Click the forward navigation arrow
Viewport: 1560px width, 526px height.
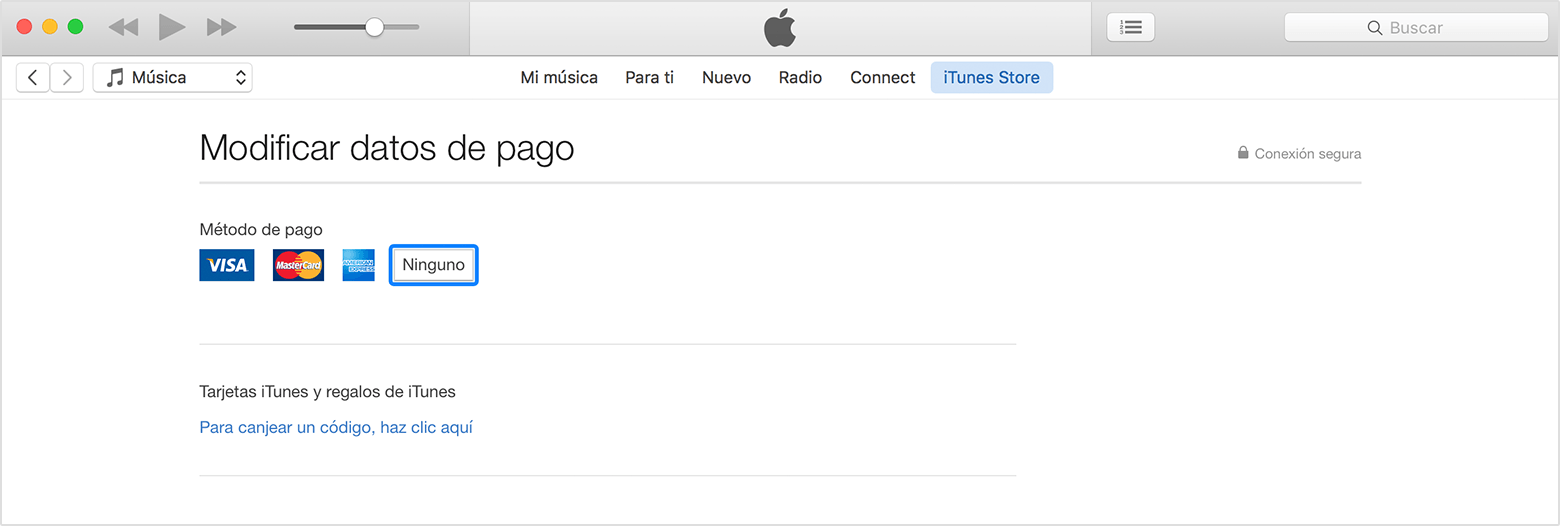[x=67, y=77]
